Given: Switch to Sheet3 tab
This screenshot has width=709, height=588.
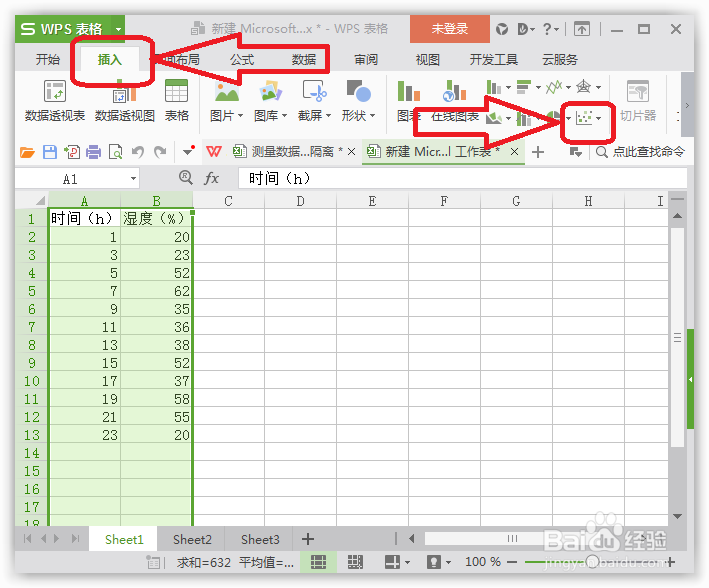Looking at the screenshot, I should 260,540.
